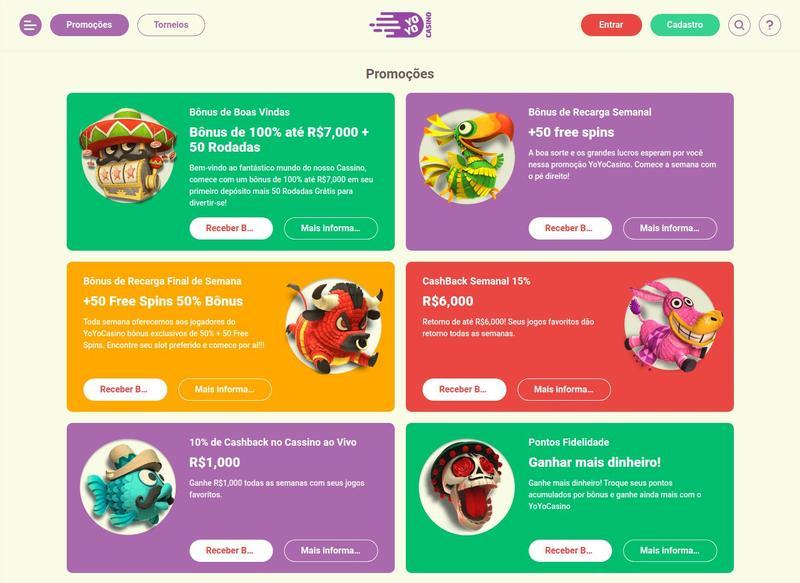This screenshot has width=800, height=583.
Task: Click the red bull piñata image
Action: click(x=334, y=325)
